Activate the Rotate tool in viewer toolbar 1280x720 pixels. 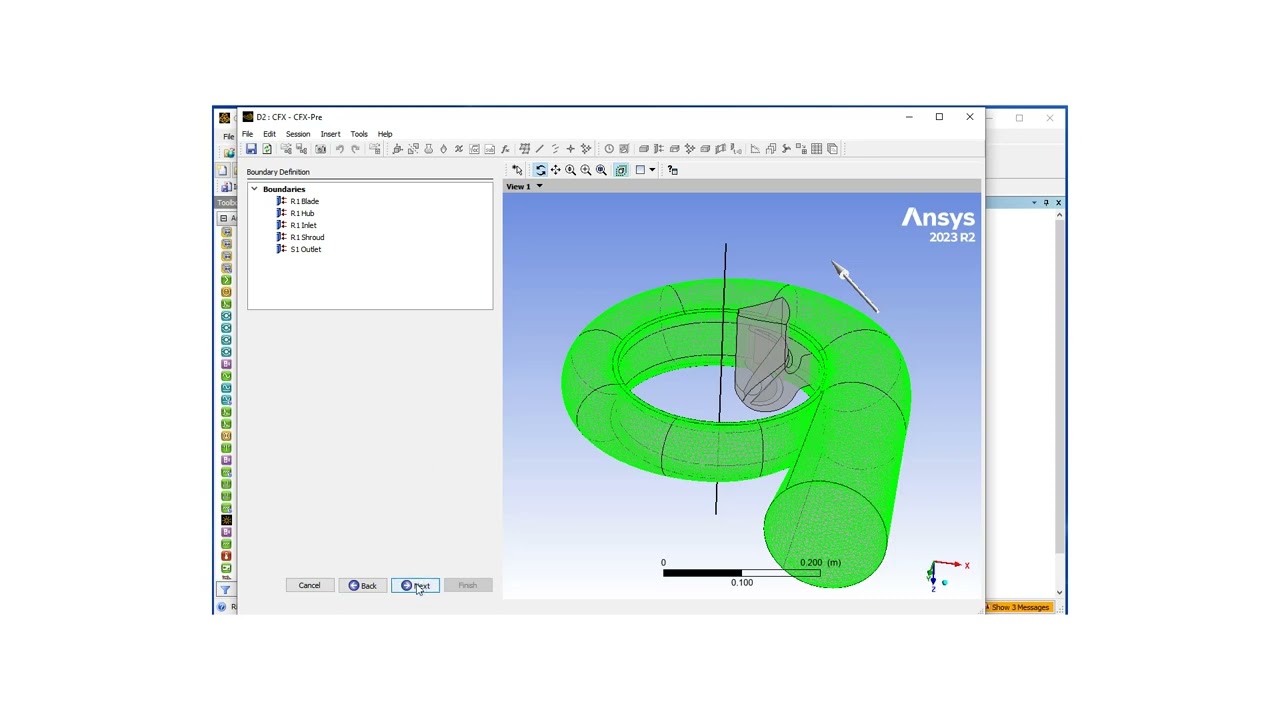coord(540,170)
